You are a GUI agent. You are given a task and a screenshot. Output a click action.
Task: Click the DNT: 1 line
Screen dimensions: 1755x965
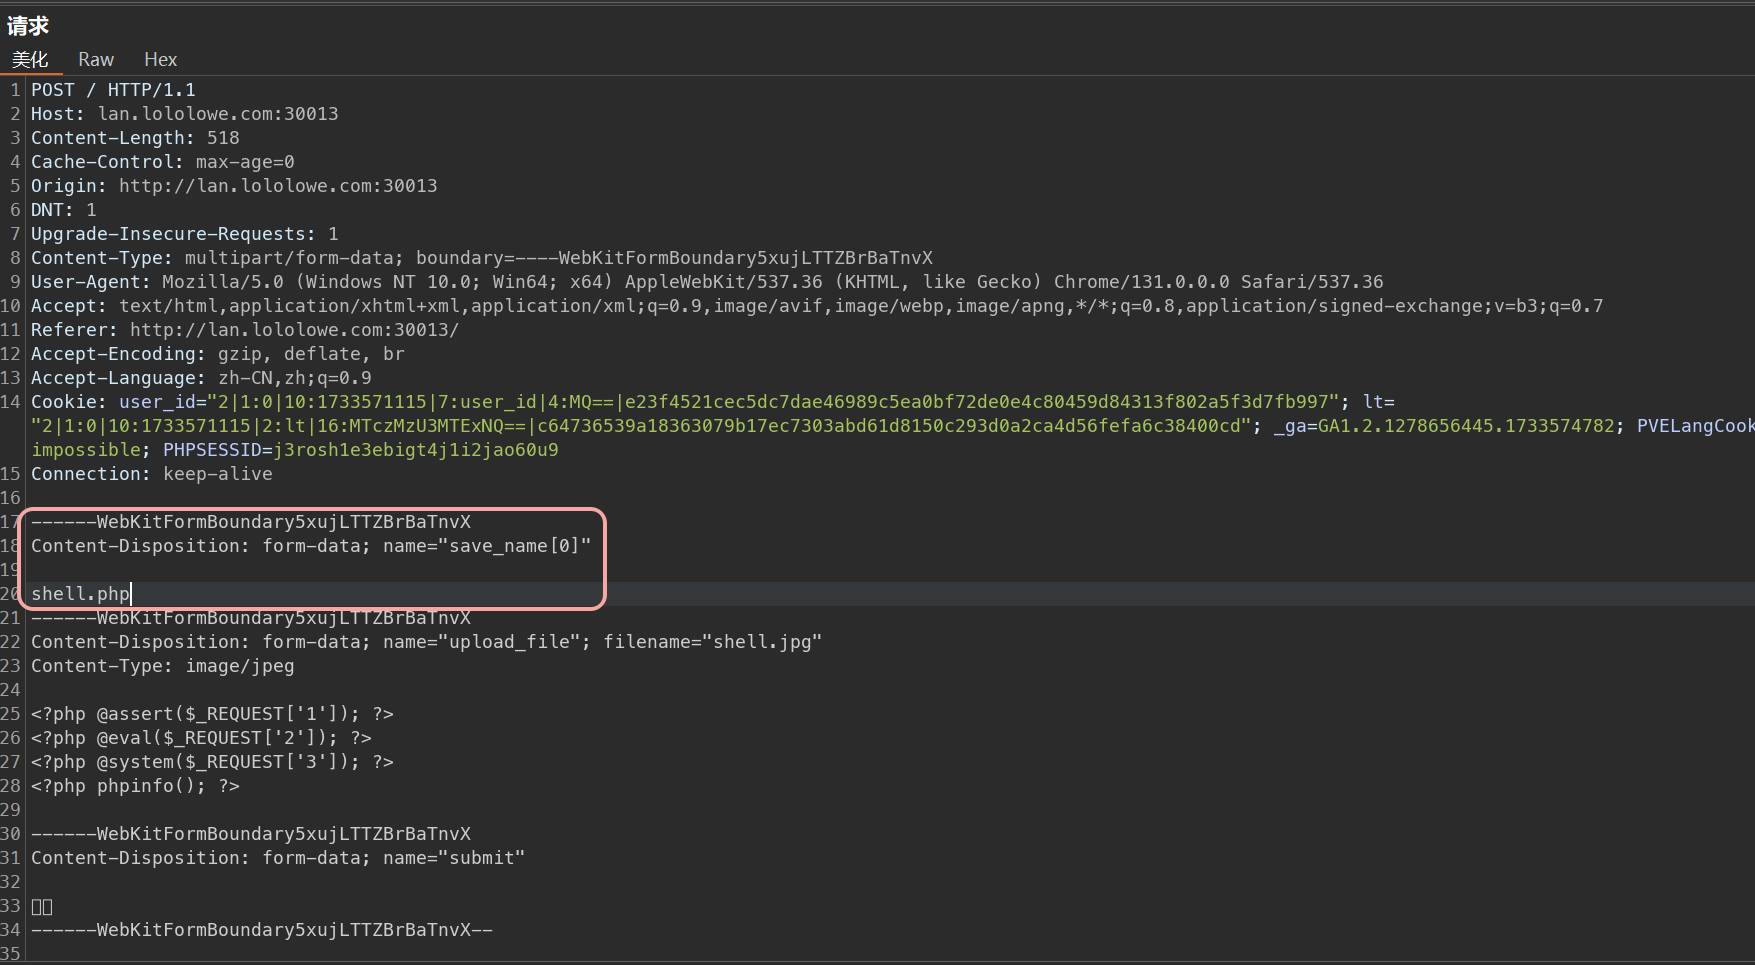tap(64, 210)
